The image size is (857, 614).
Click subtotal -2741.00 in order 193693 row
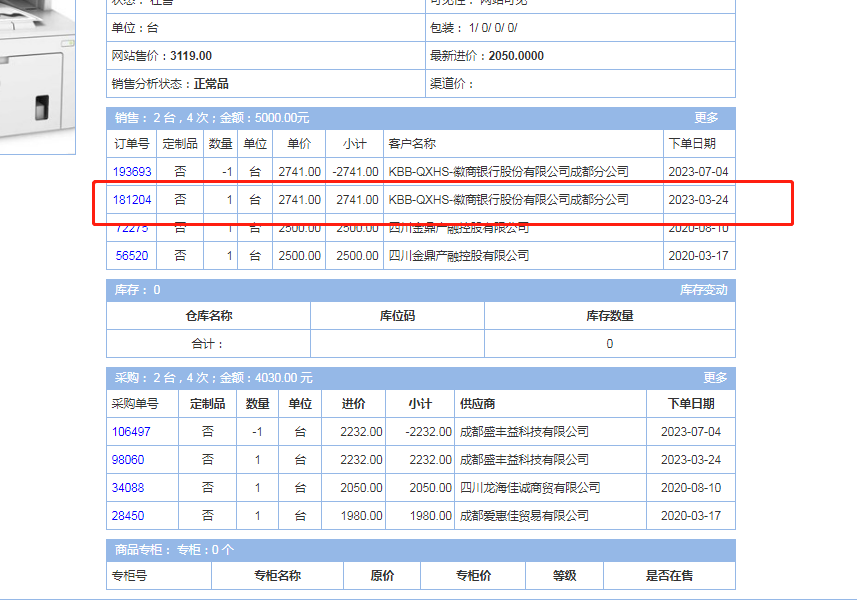(x=355, y=172)
